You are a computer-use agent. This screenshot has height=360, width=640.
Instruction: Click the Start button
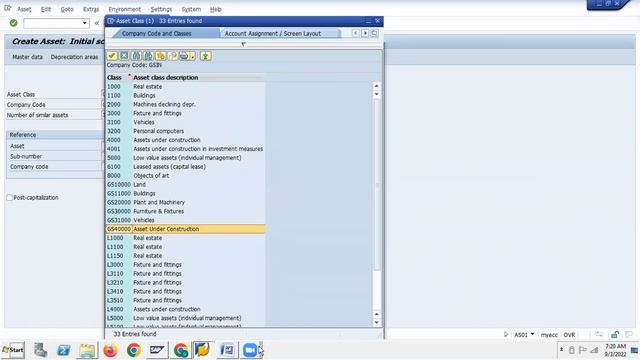pyautogui.click(x=13, y=350)
